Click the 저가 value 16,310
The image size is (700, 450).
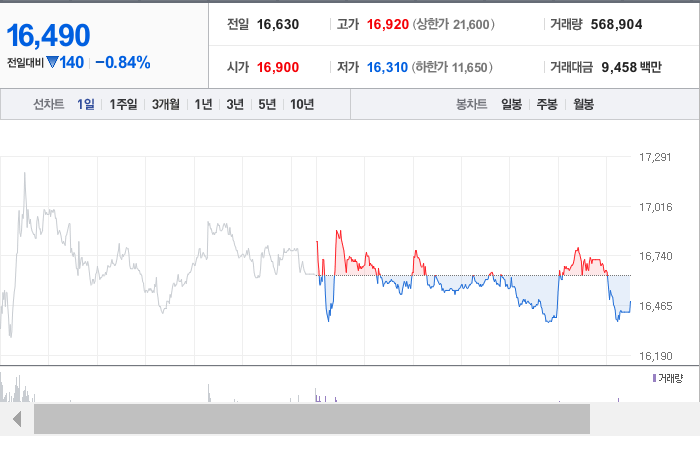[387, 67]
